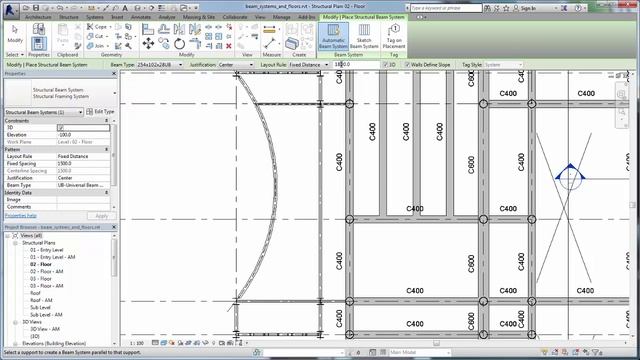This screenshot has width=640, height=360.
Task: Activate Sketch Beam System
Action: (x=364, y=36)
